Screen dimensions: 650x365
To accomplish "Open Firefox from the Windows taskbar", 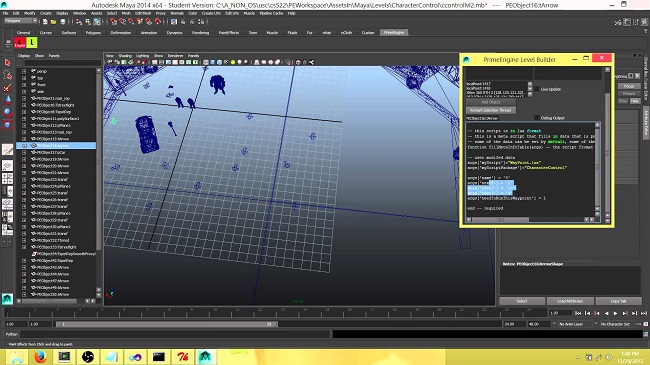I will pos(40,357).
